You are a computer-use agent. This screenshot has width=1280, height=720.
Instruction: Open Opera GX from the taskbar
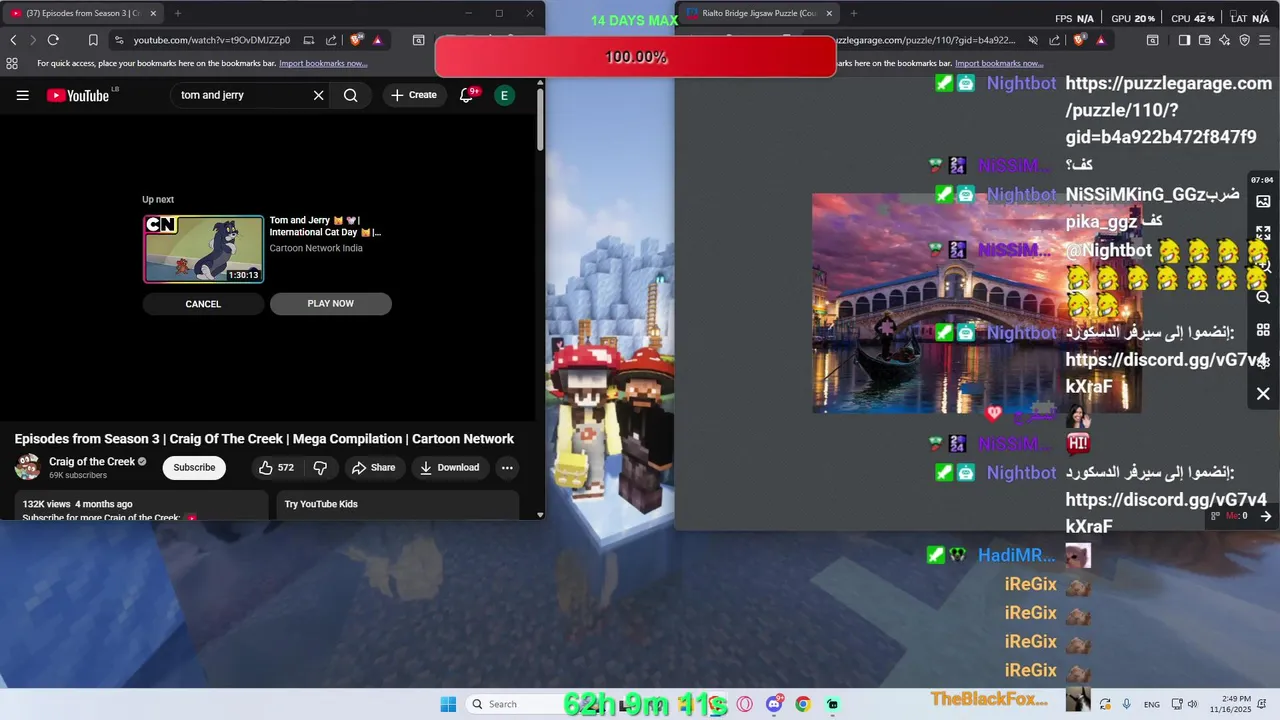[744, 704]
